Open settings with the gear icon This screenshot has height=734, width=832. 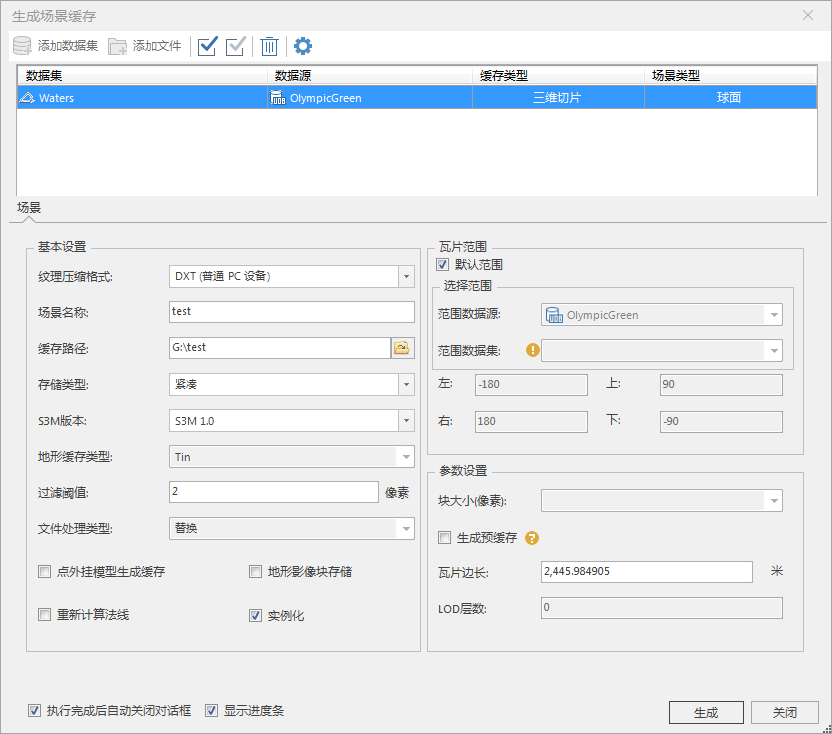coord(302,46)
